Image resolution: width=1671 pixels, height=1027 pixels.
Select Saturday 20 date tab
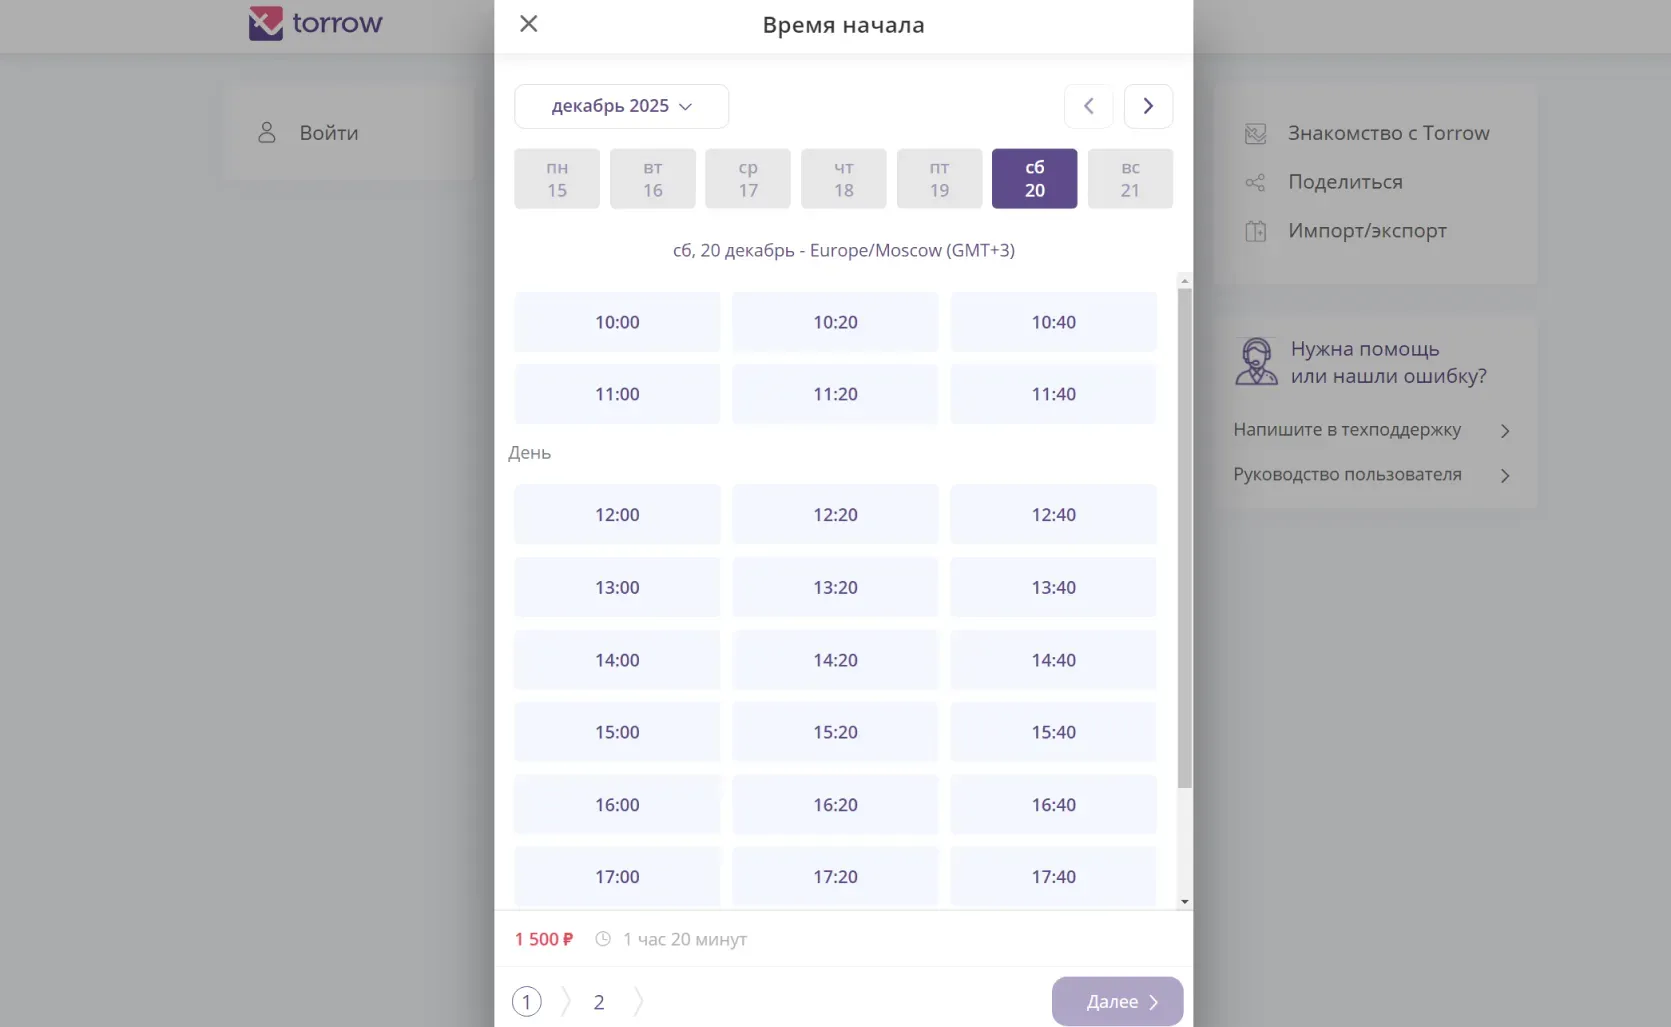(1034, 179)
